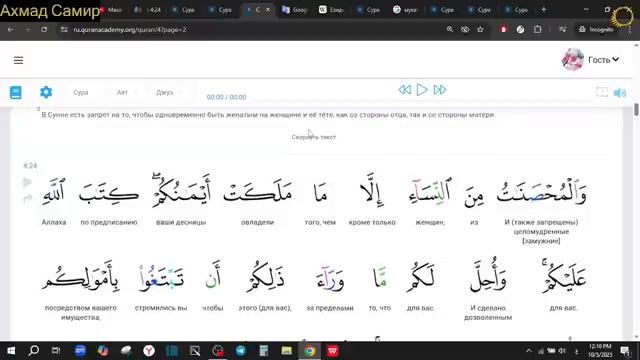This screenshot has width=640, height=360.
Task: Switch to the Сура tab right of 4:24
Action: [x=183, y=10]
